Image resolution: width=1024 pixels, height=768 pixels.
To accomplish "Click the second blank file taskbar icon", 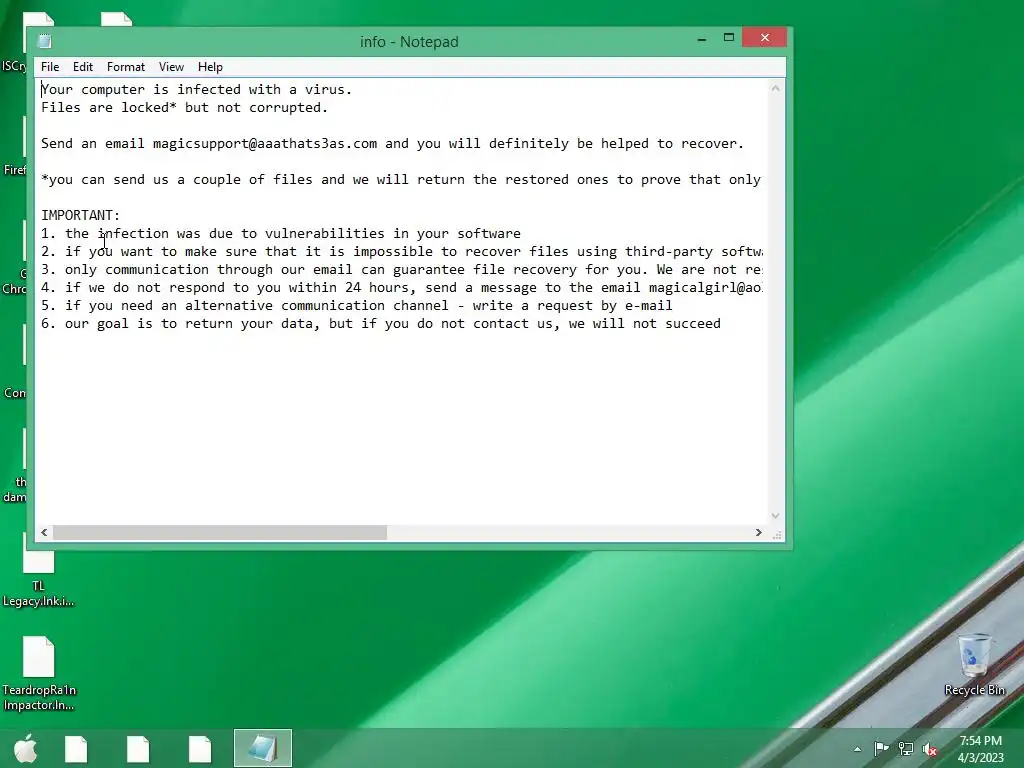I will point(138,748).
